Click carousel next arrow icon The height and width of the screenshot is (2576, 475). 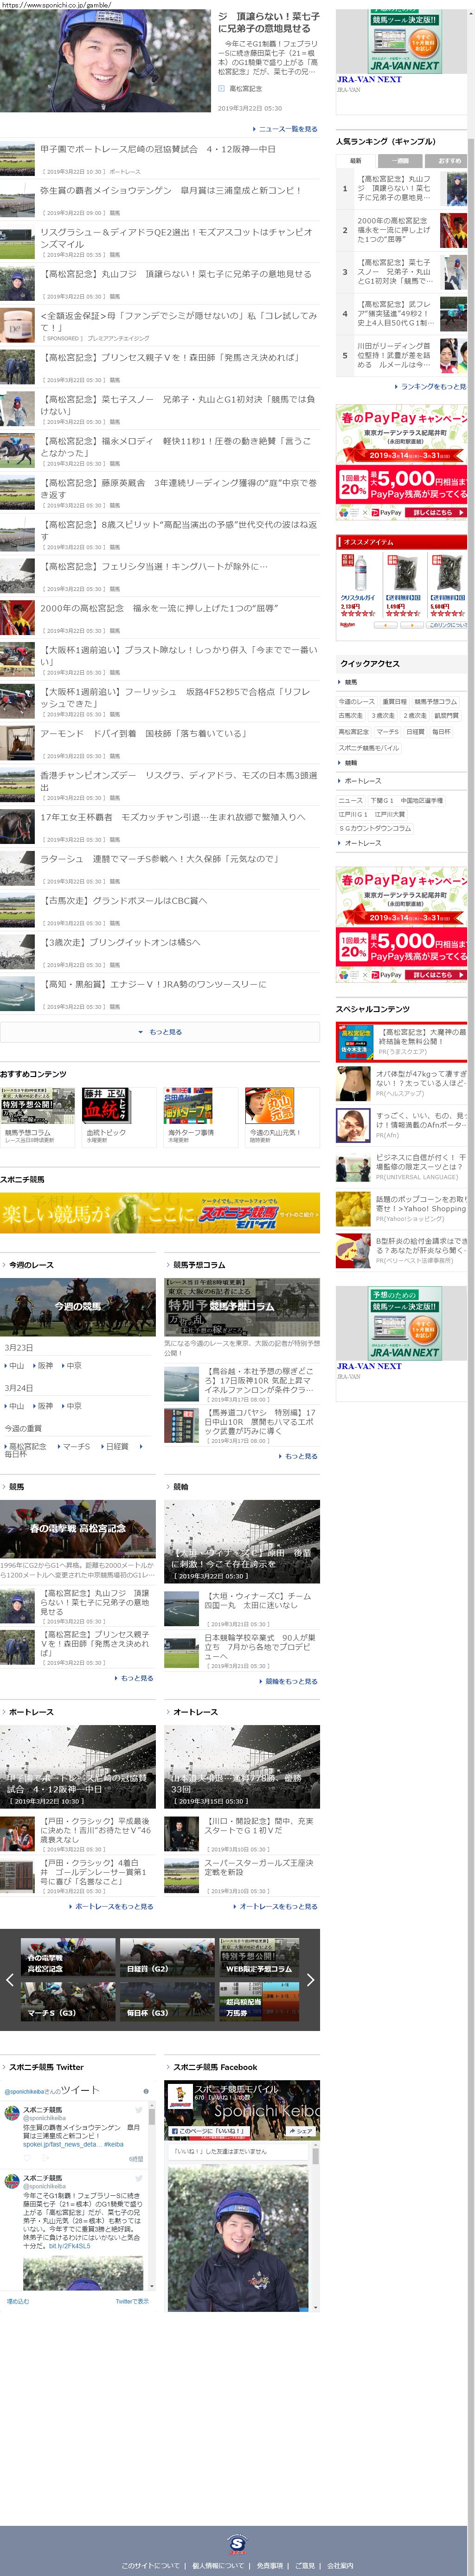[x=310, y=1980]
